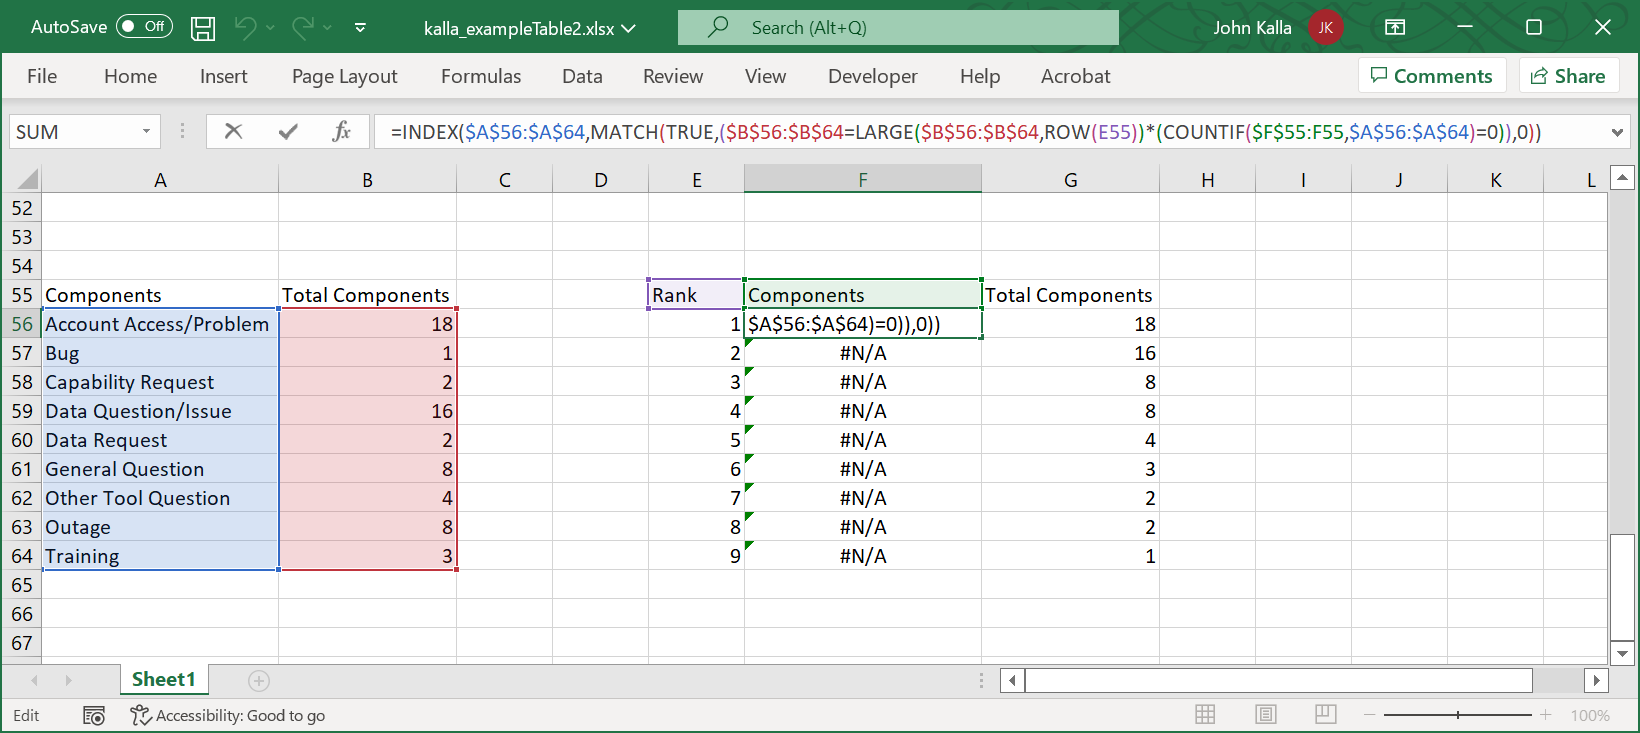This screenshot has width=1640, height=733.
Task: Switch to Page Break Preview view icon
Action: tap(1326, 715)
